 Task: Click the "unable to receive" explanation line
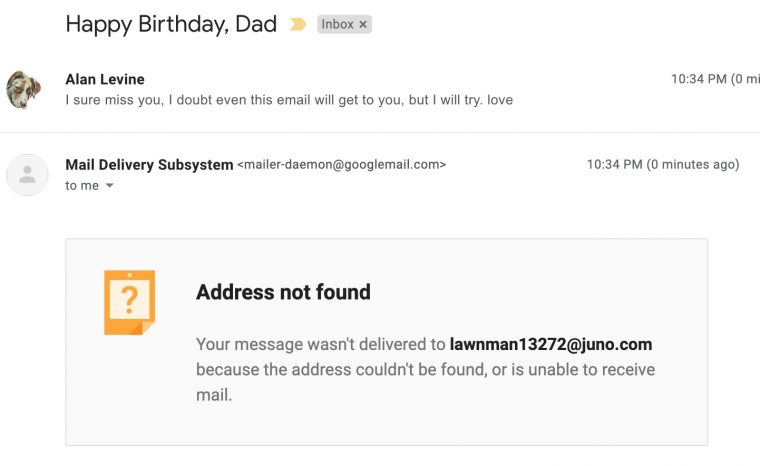[x=425, y=370]
